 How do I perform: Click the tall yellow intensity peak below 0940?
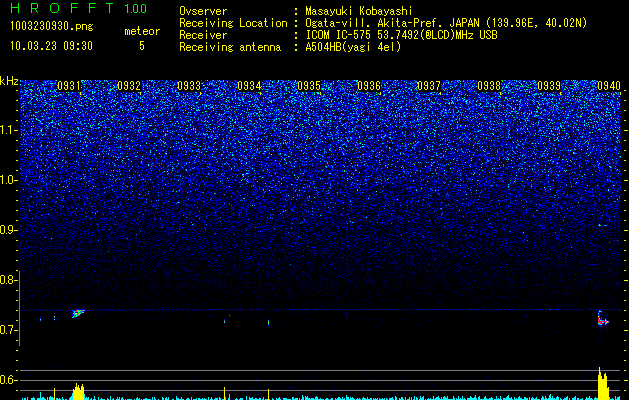(603, 384)
